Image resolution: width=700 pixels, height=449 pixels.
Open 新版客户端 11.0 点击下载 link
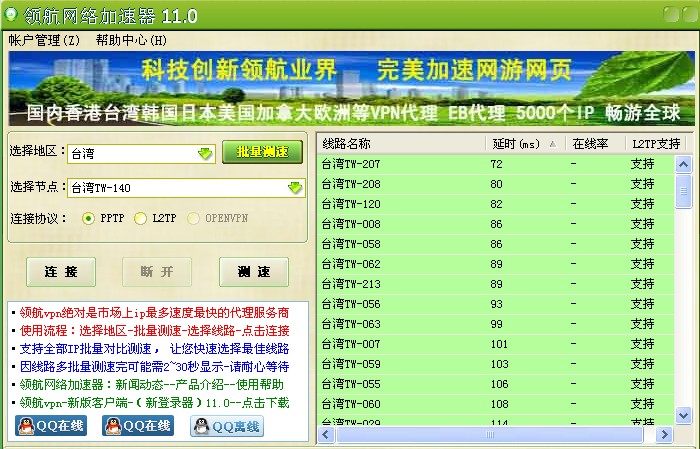click(154, 403)
